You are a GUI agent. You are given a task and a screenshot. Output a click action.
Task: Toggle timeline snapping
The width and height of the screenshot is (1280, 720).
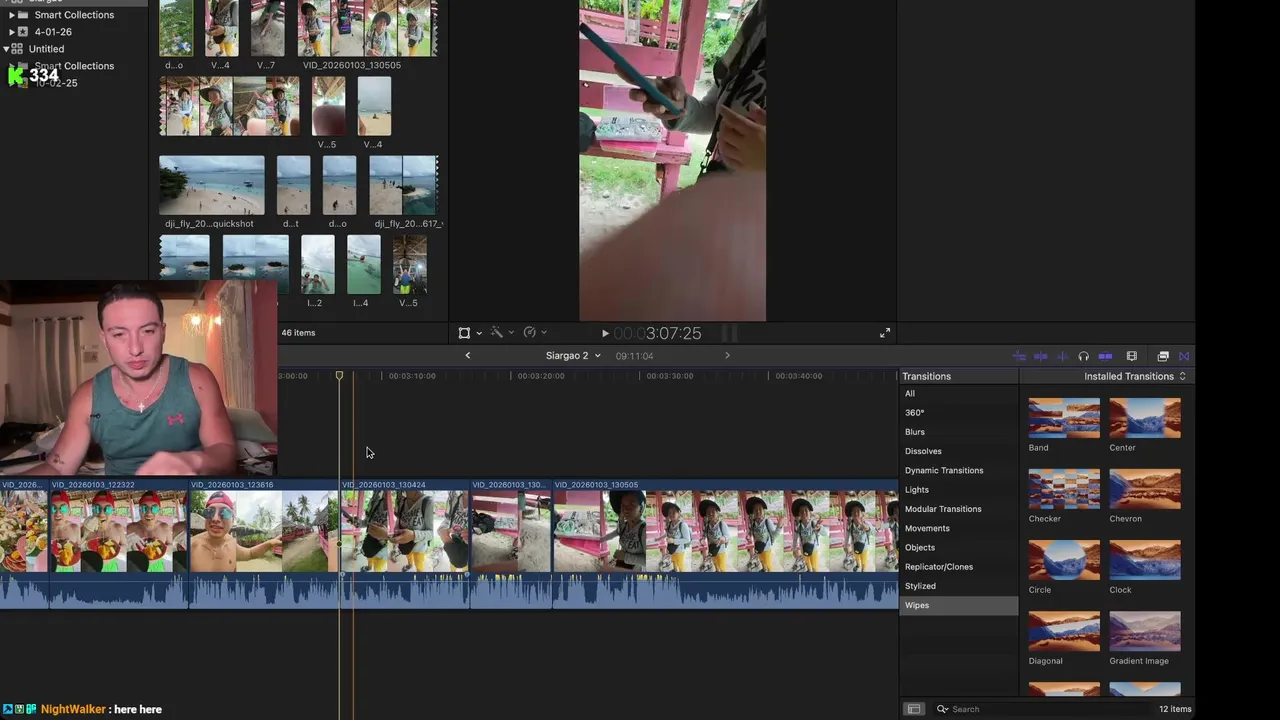(x=1105, y=356)
